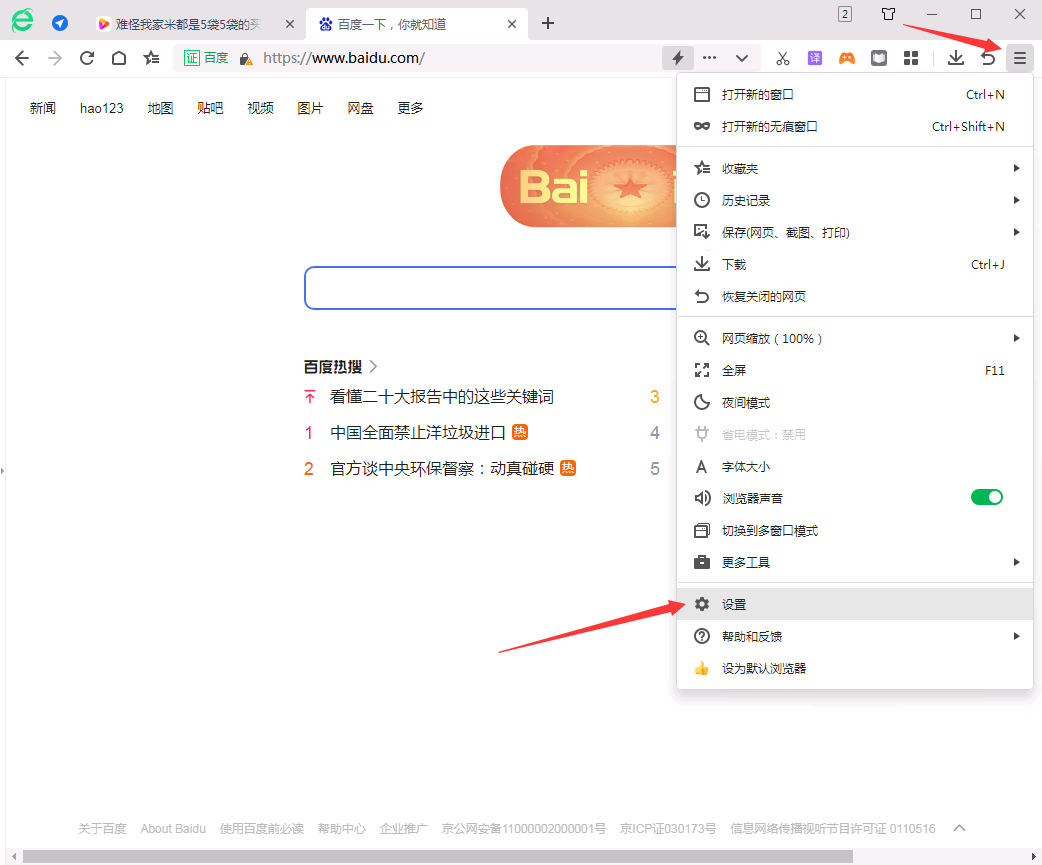Expand the 网页缩放 (100%) submenu
Viewport: 1042px width, 865px height.
855,338
